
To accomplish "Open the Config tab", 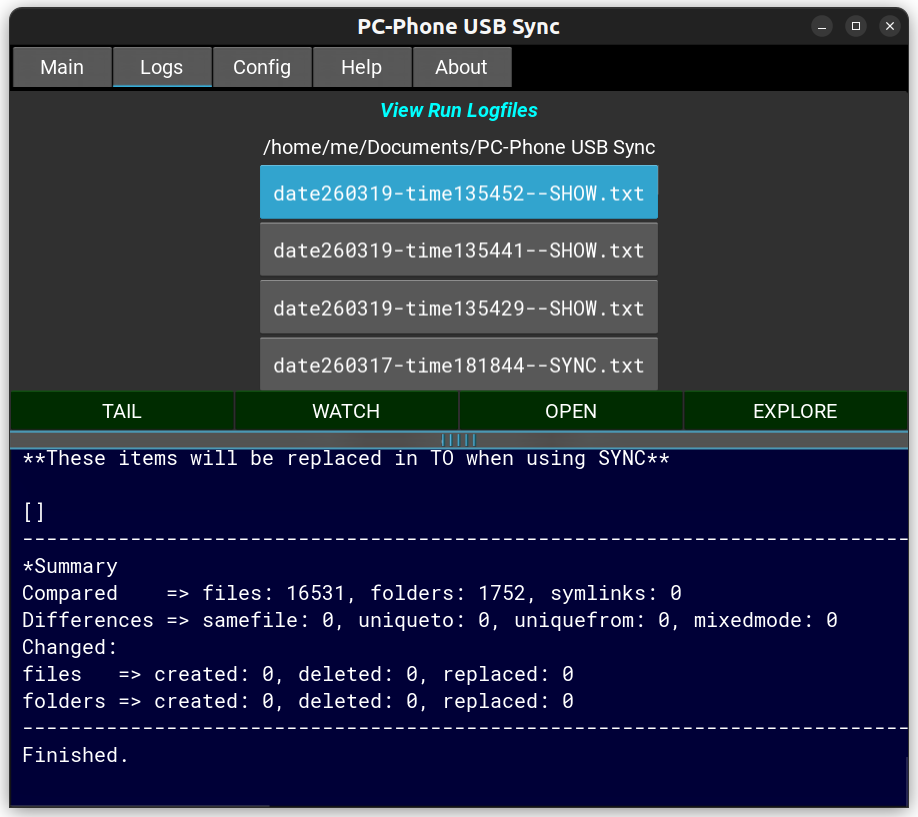I will point(262,67).
